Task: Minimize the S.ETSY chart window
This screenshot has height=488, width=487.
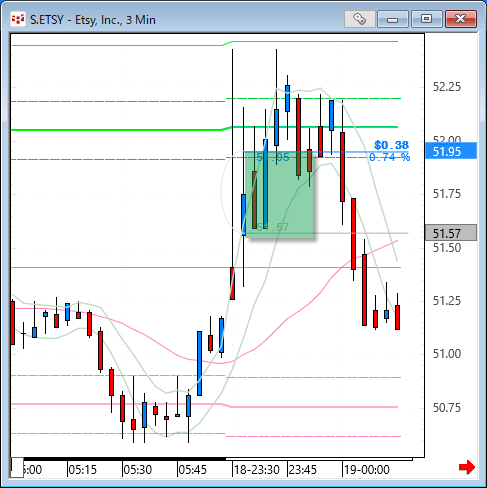Action: (x=393, y=19)
